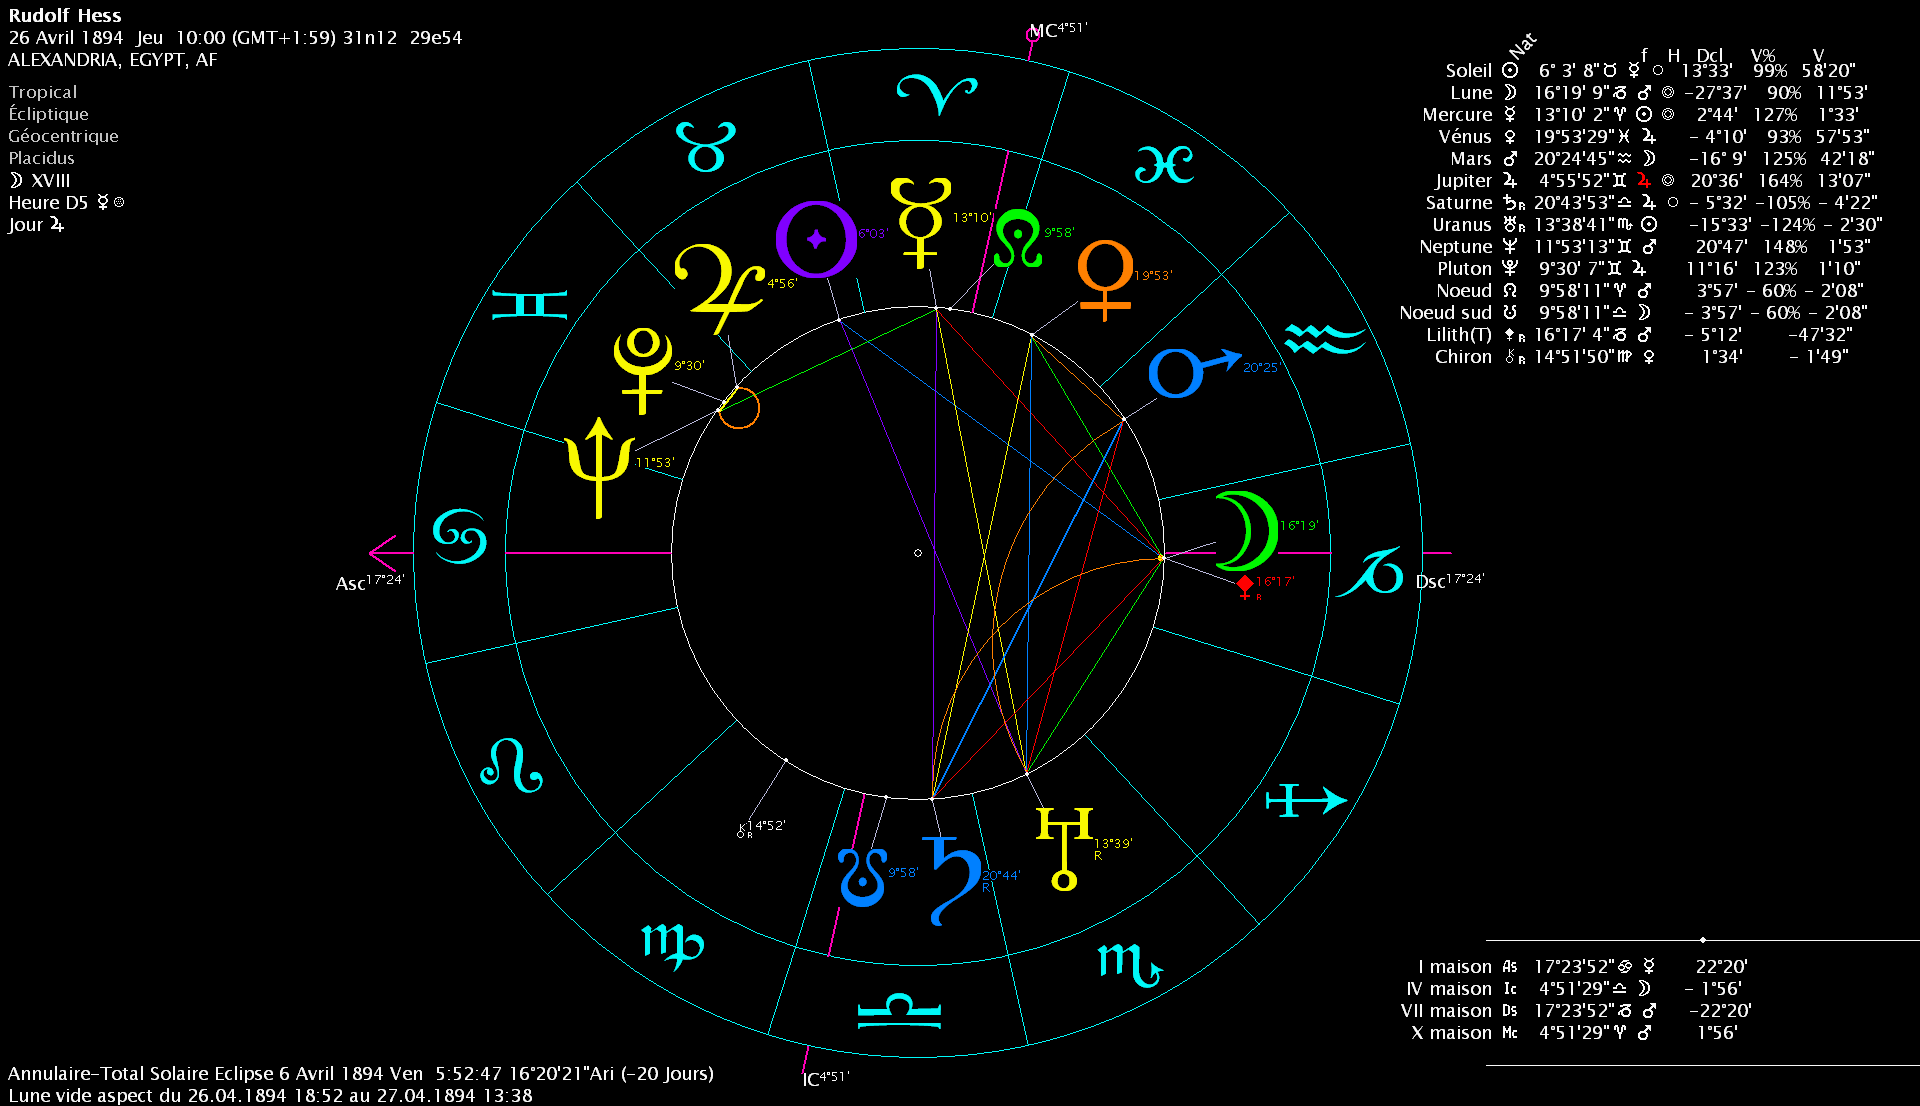Click the ALEXANDRIA, EGYPT, AF location text
This screenshot has height=1106, width=1920.
pyautogui.click(x=112, y=59)
